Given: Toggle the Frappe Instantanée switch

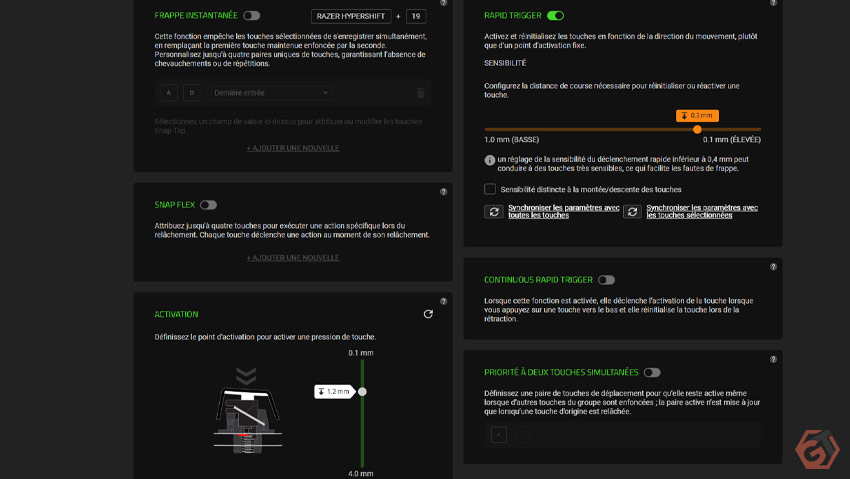Looking at the screenshot, I should click(252, 16).
